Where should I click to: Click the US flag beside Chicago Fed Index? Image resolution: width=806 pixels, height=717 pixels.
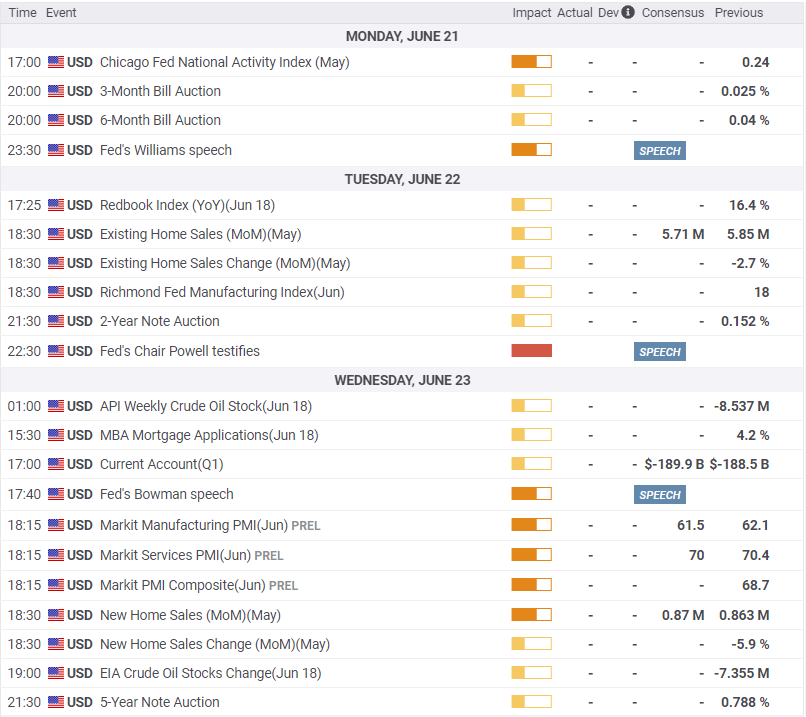[56, 62]
